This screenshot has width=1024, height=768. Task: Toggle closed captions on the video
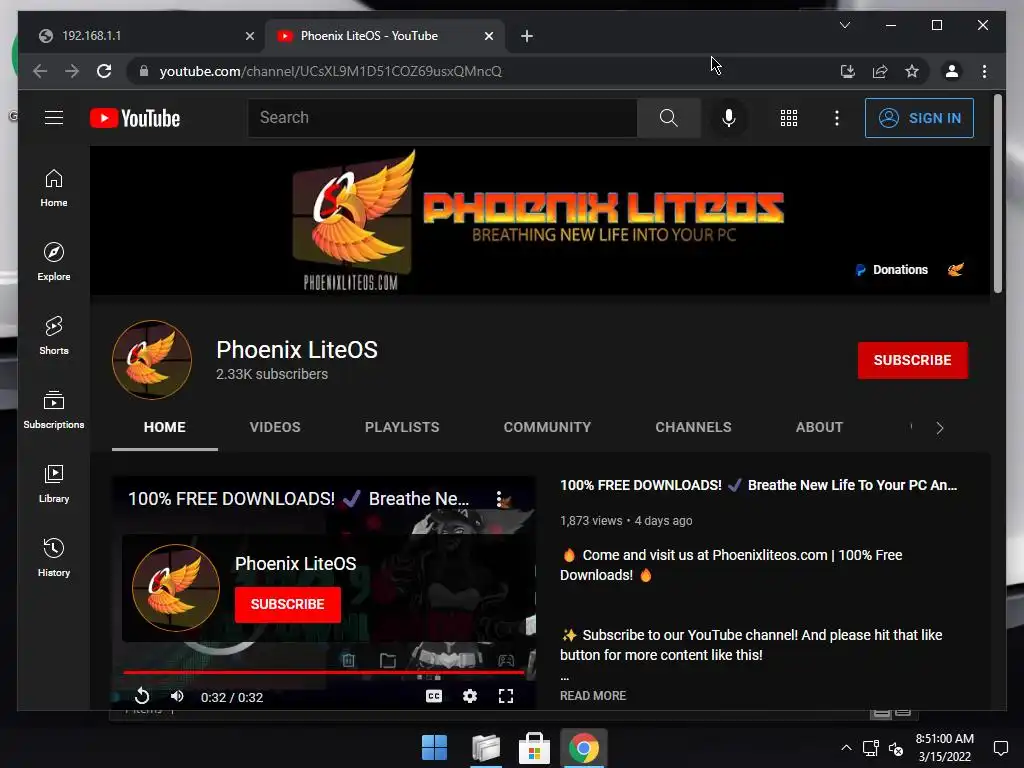point(434,696)
